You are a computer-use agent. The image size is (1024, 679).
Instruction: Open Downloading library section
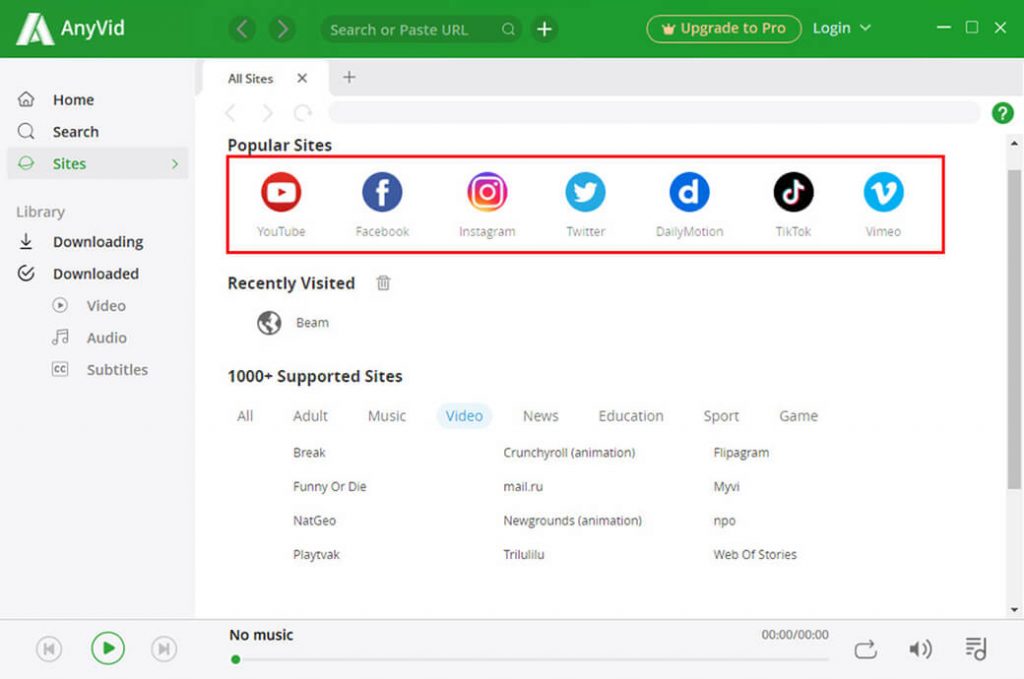click(98, 242)
